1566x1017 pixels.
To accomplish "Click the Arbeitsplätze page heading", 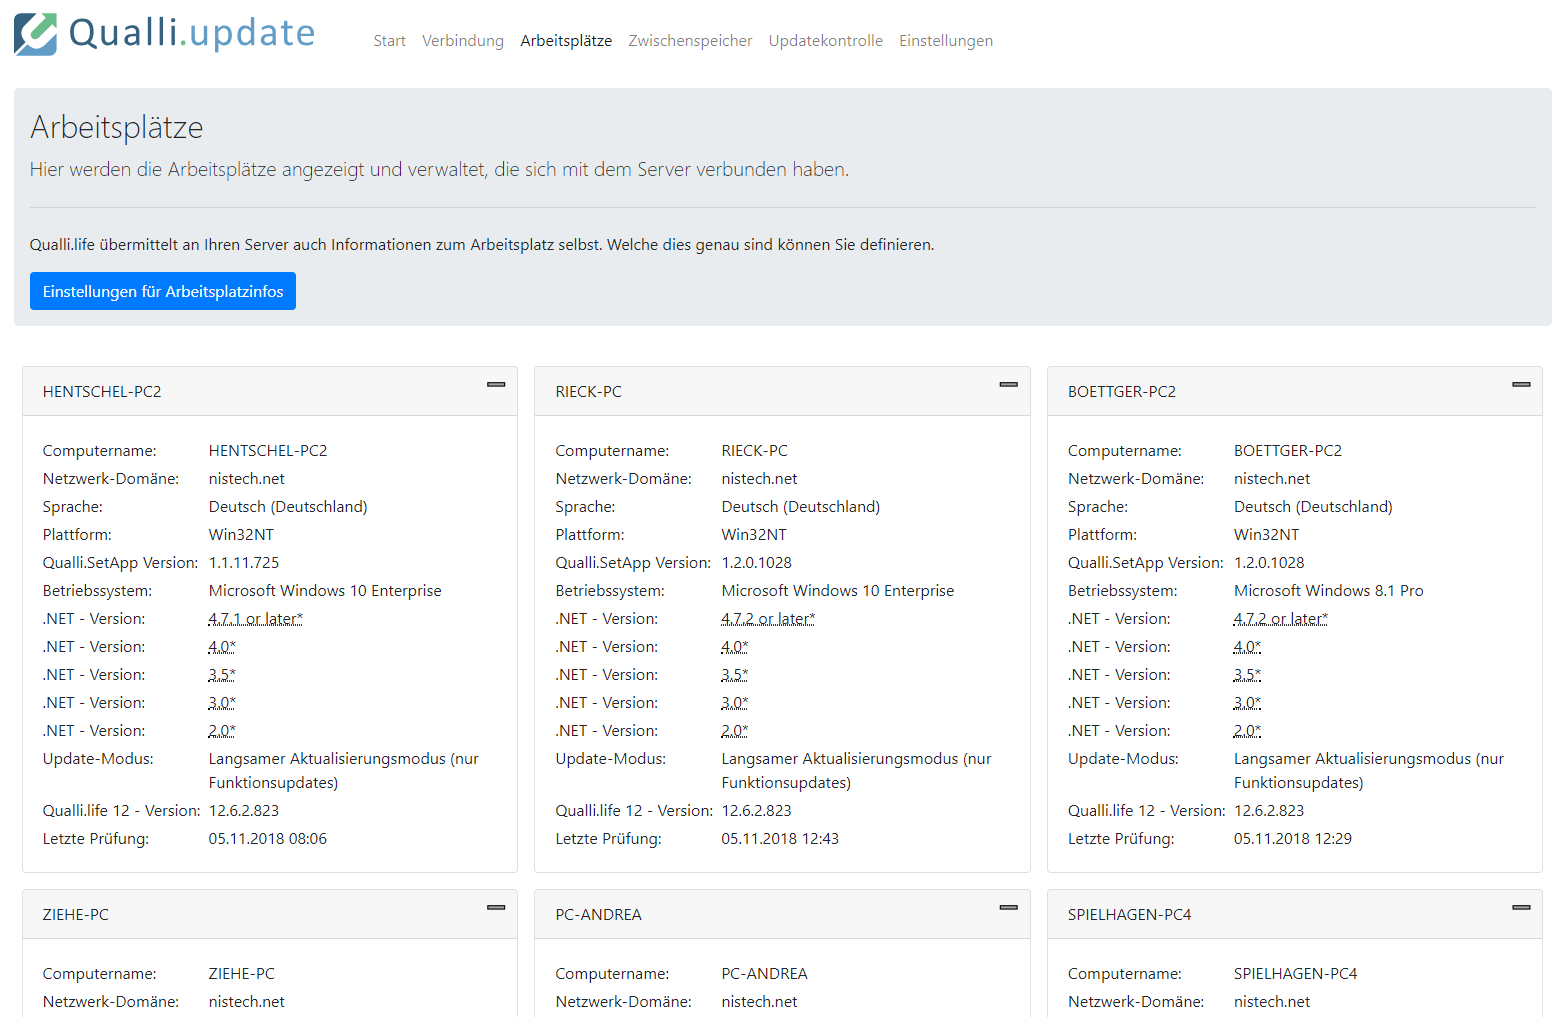I will pos(117,127).
